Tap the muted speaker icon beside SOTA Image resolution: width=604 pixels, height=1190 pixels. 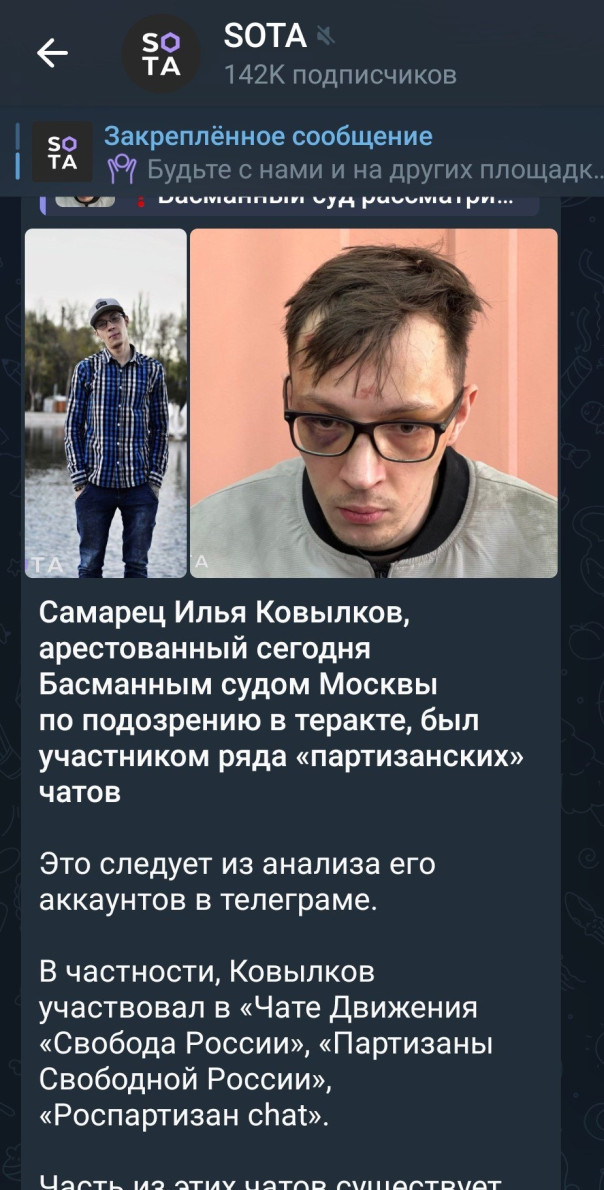[326, 35]
